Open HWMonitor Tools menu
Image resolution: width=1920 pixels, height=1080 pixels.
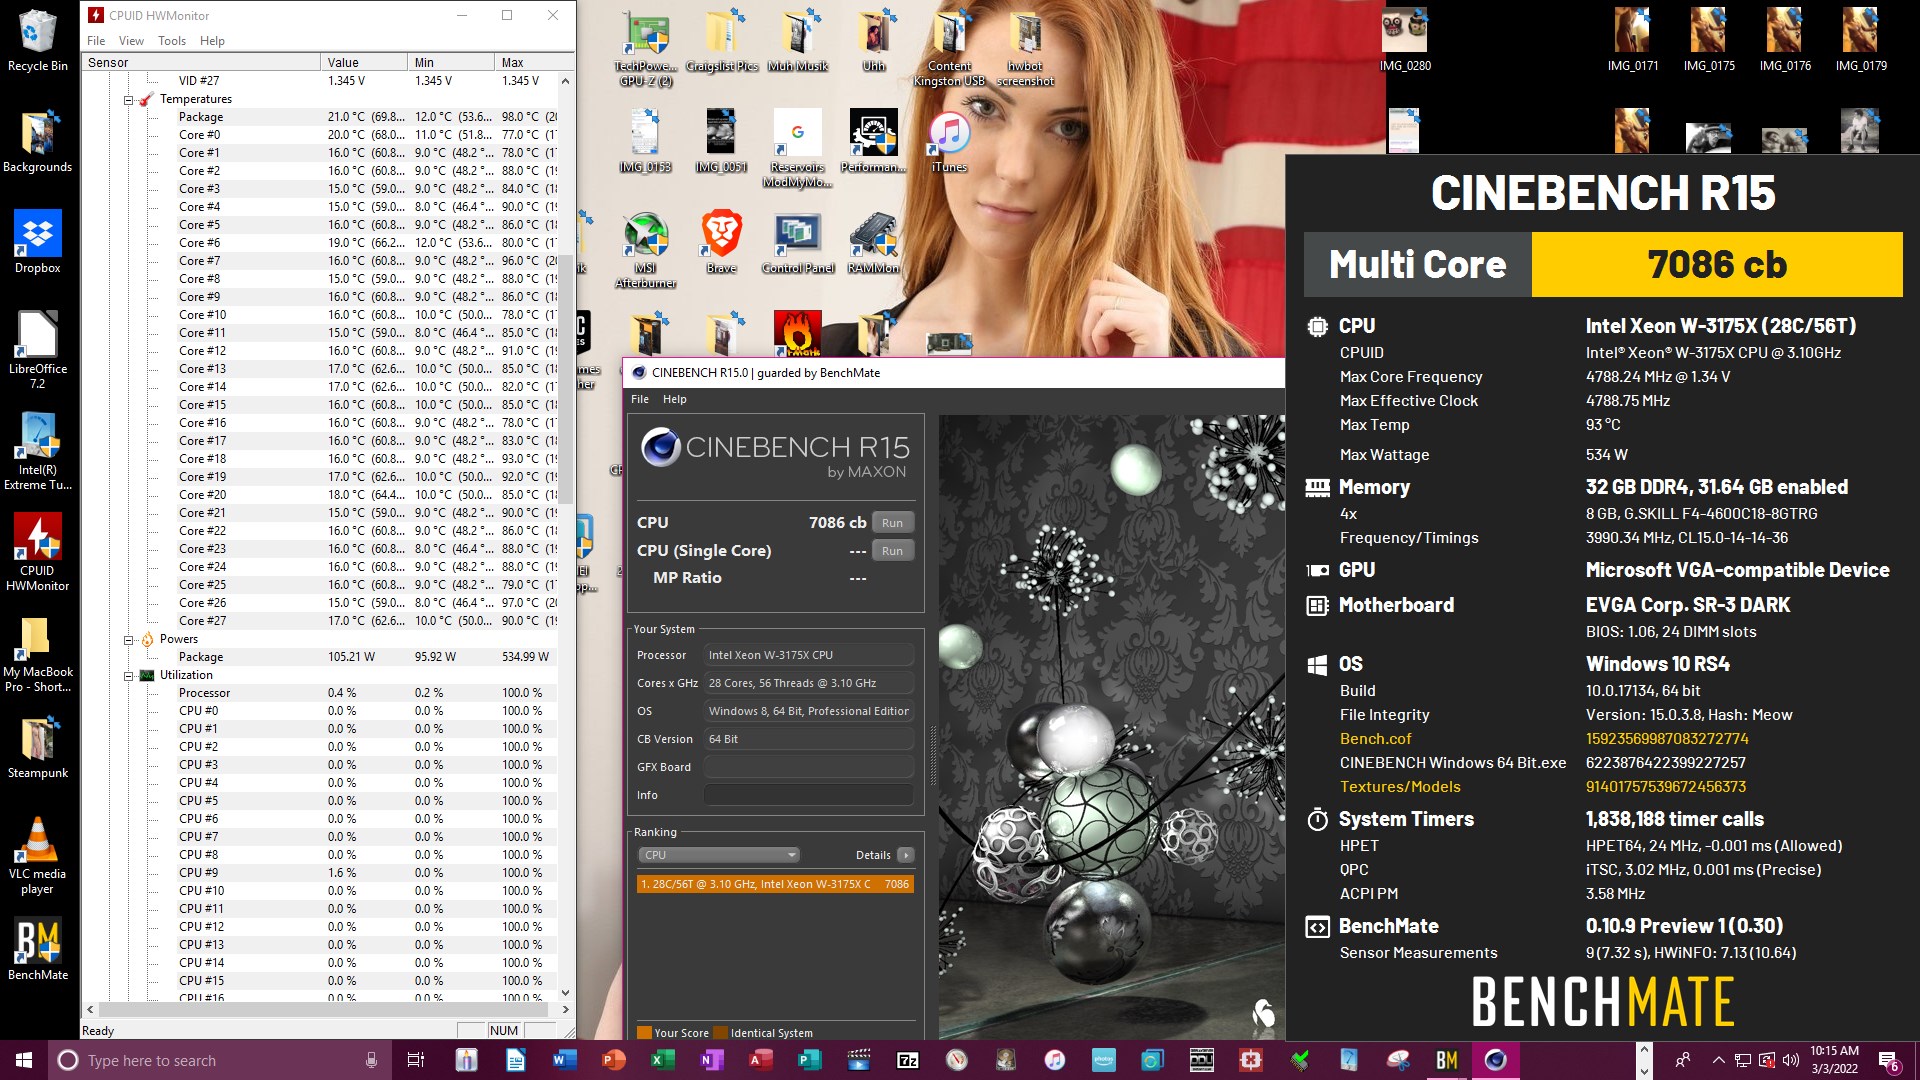[172, 41]
